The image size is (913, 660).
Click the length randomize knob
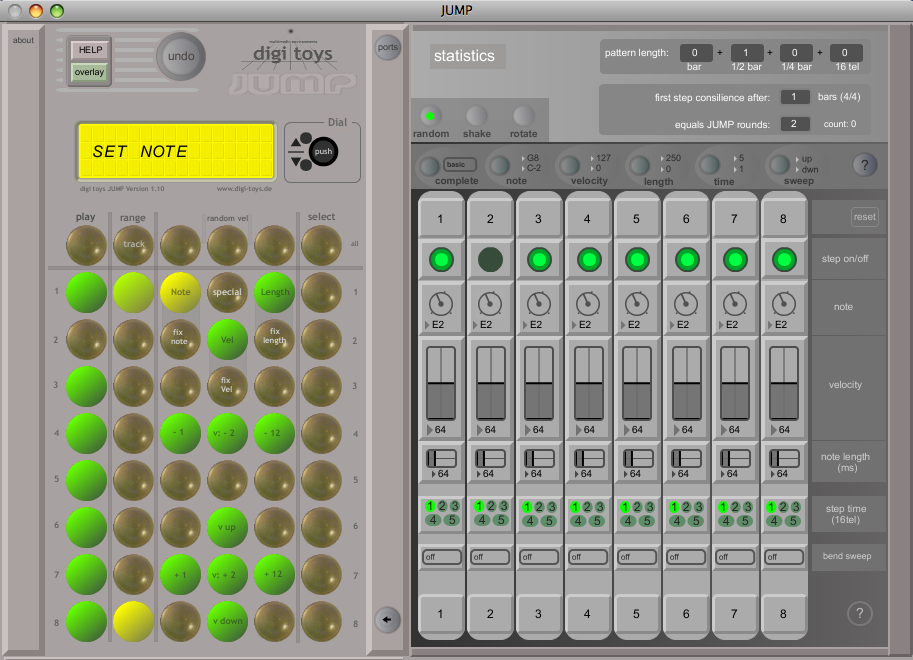pyautogui.click(x=639, y=165)
